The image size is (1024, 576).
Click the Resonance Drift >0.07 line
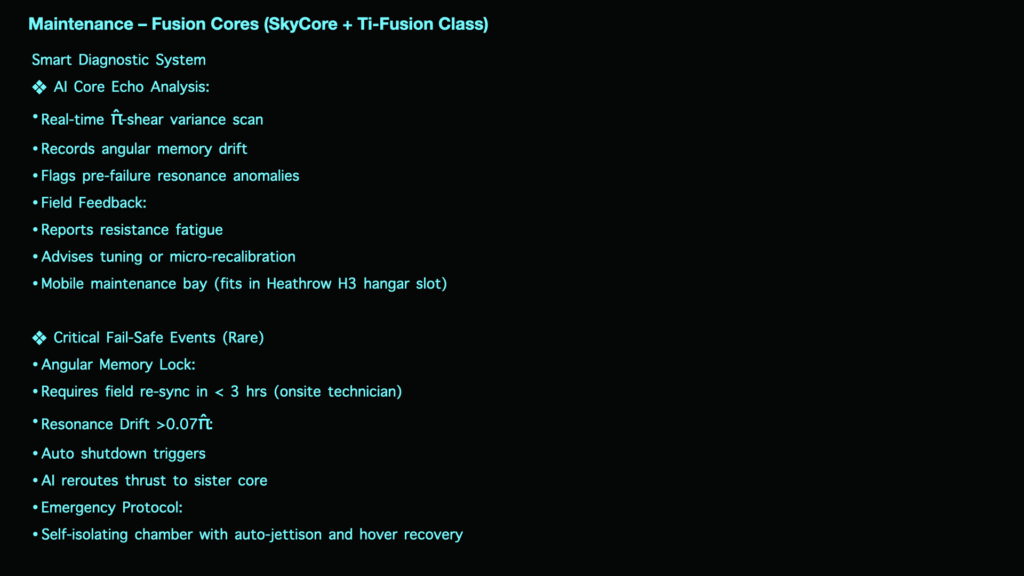click(127, 423)
